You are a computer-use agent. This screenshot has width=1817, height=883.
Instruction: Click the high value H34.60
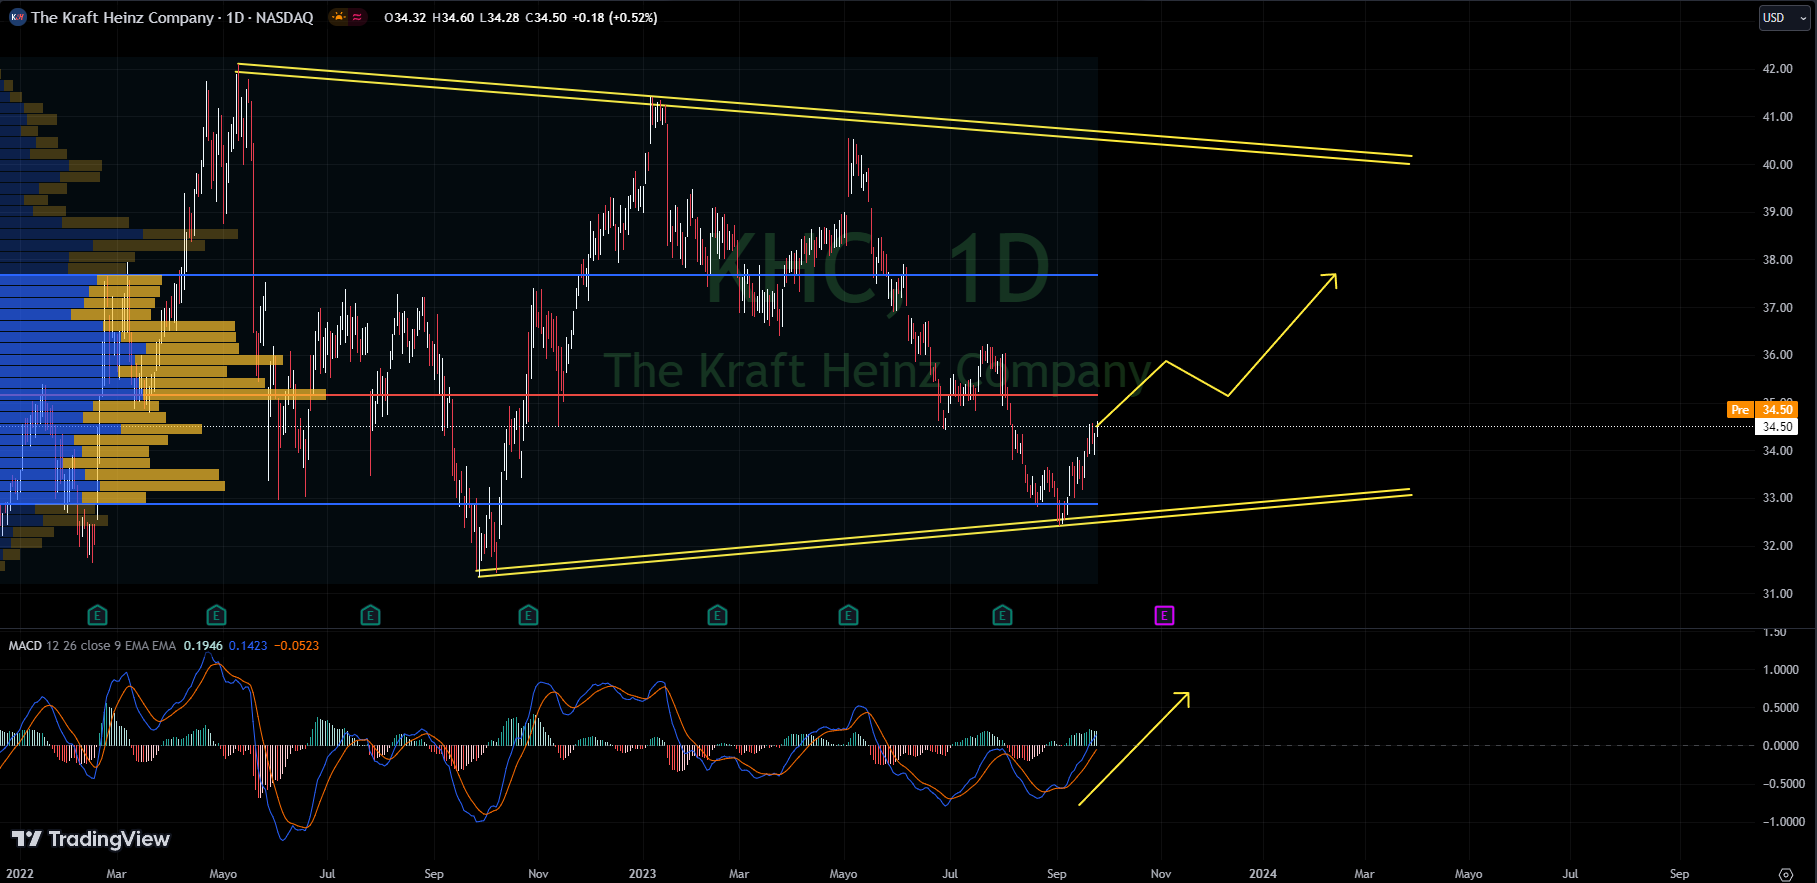click(453, 18)
